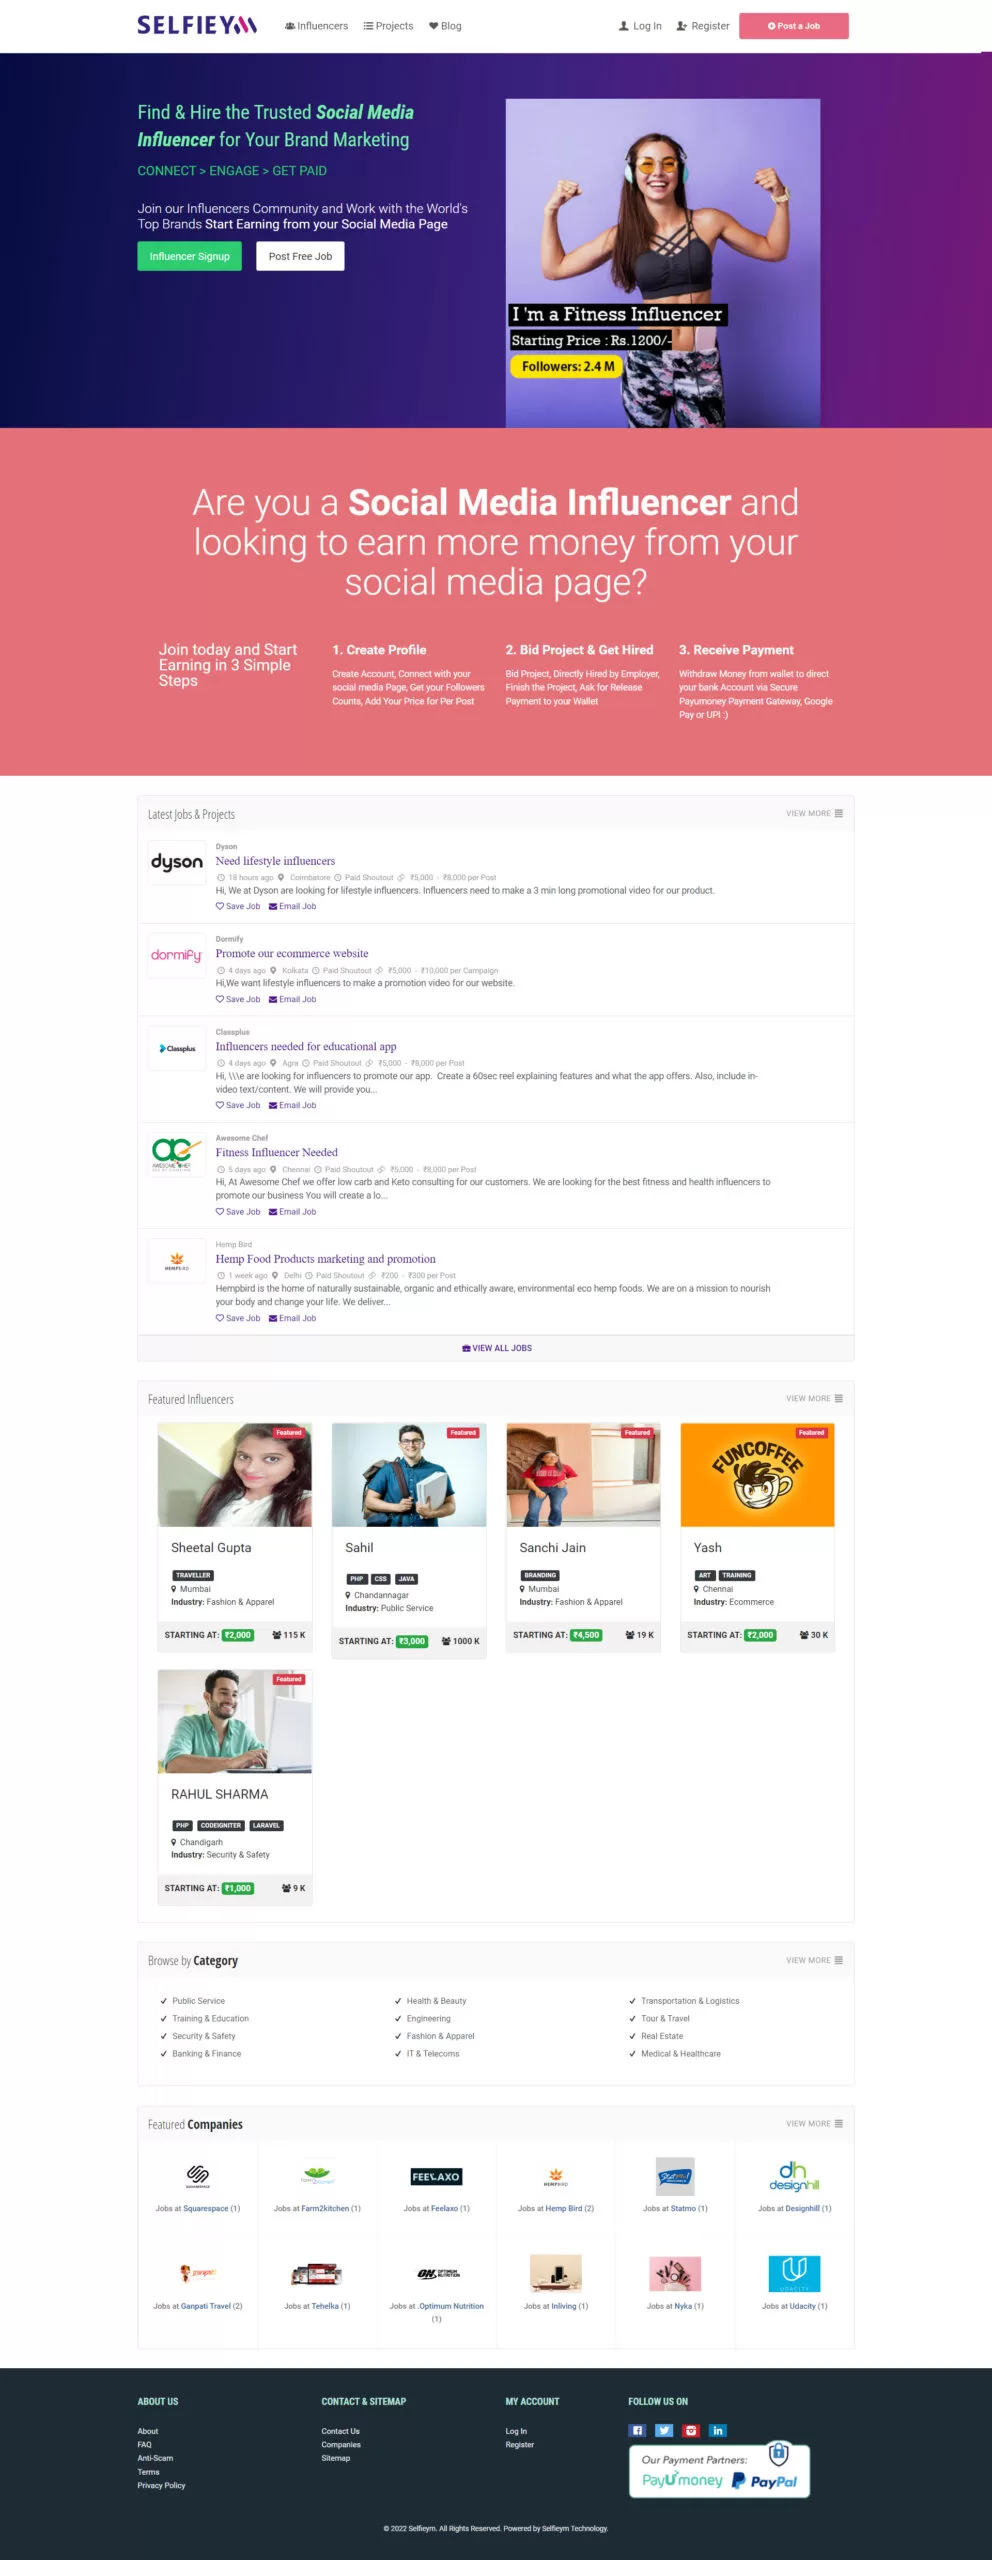The width and height of the screenshot is (992, 2560).
Task: Open the Influencers menu item
Action: 317,26
